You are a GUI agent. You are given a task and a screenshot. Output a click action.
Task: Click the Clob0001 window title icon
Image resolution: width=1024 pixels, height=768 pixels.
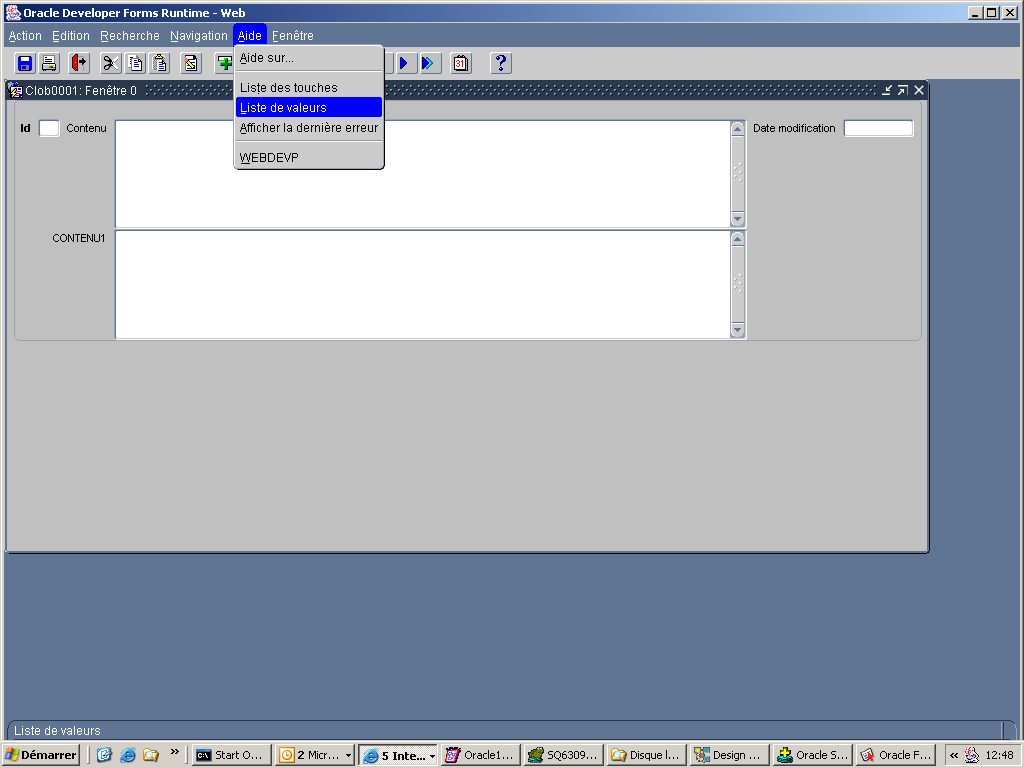coord(16,90)
